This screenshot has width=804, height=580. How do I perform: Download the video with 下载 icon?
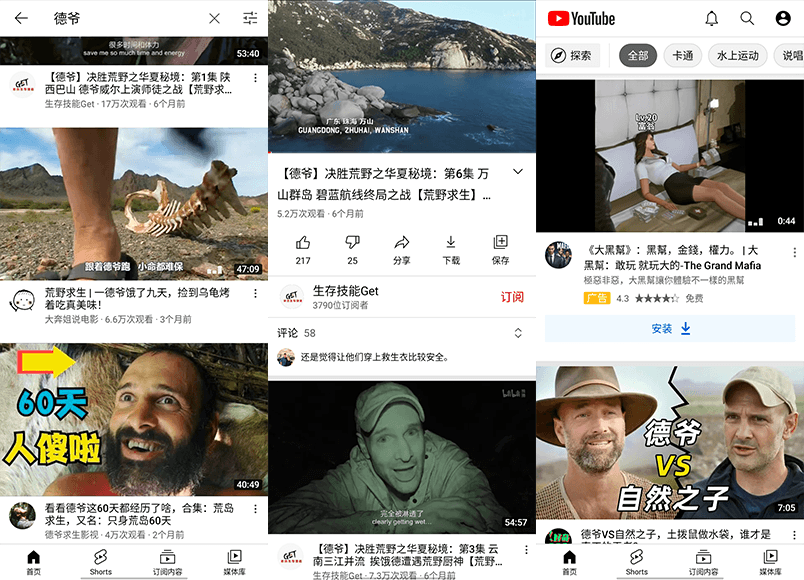pyautogui.click(x=451, y=250)
